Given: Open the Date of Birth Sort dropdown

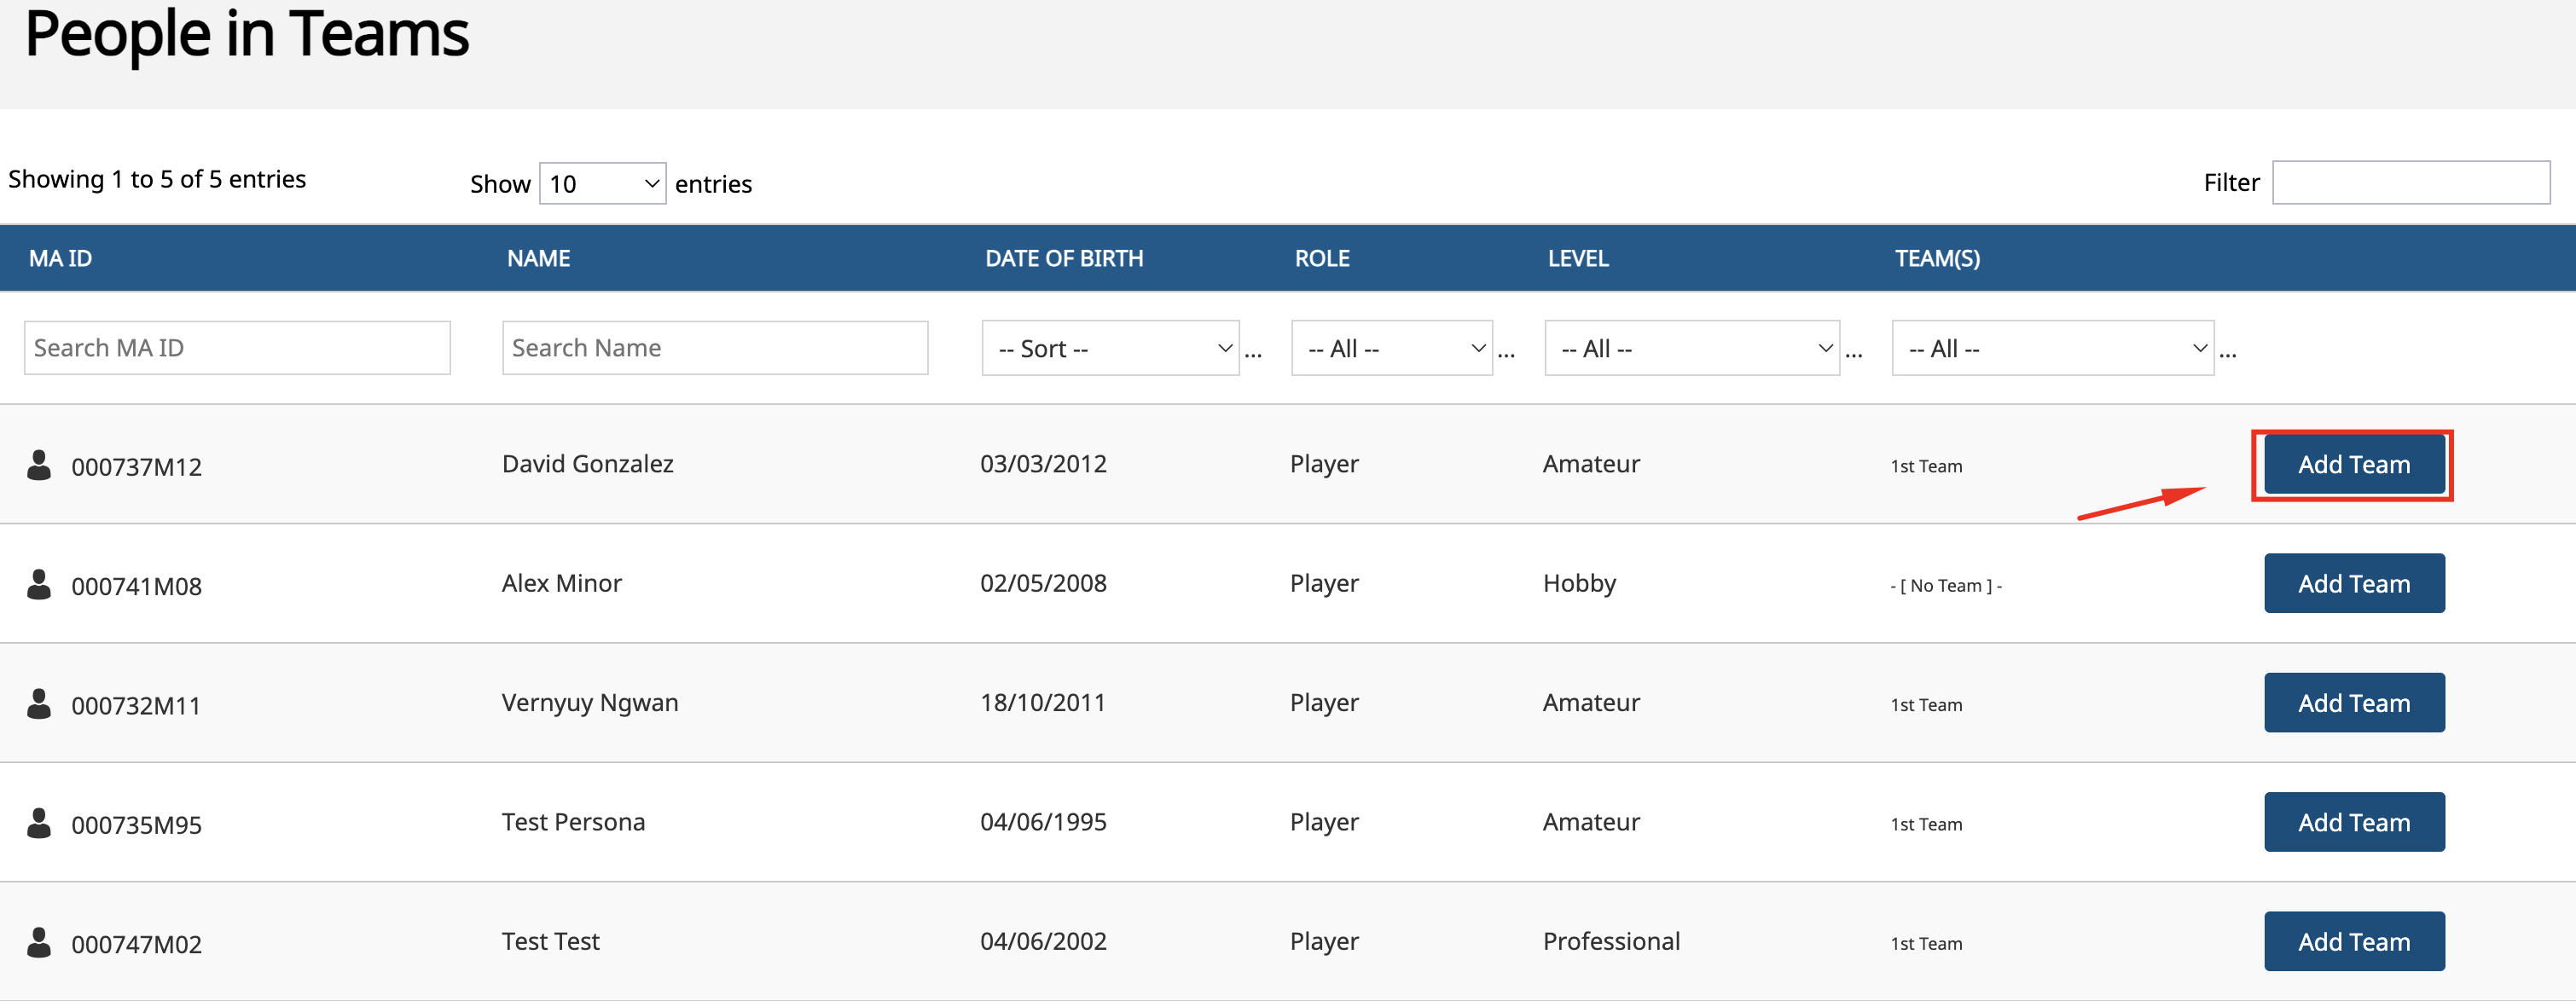Looking at the screenshot, I should coord(1110,348).
